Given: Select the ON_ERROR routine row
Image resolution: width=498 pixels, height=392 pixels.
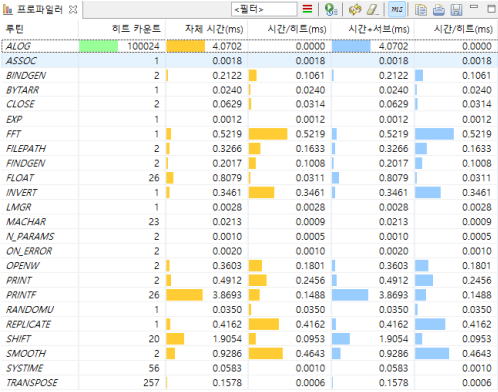Looking at the screenshot, I should coord(249,251).
